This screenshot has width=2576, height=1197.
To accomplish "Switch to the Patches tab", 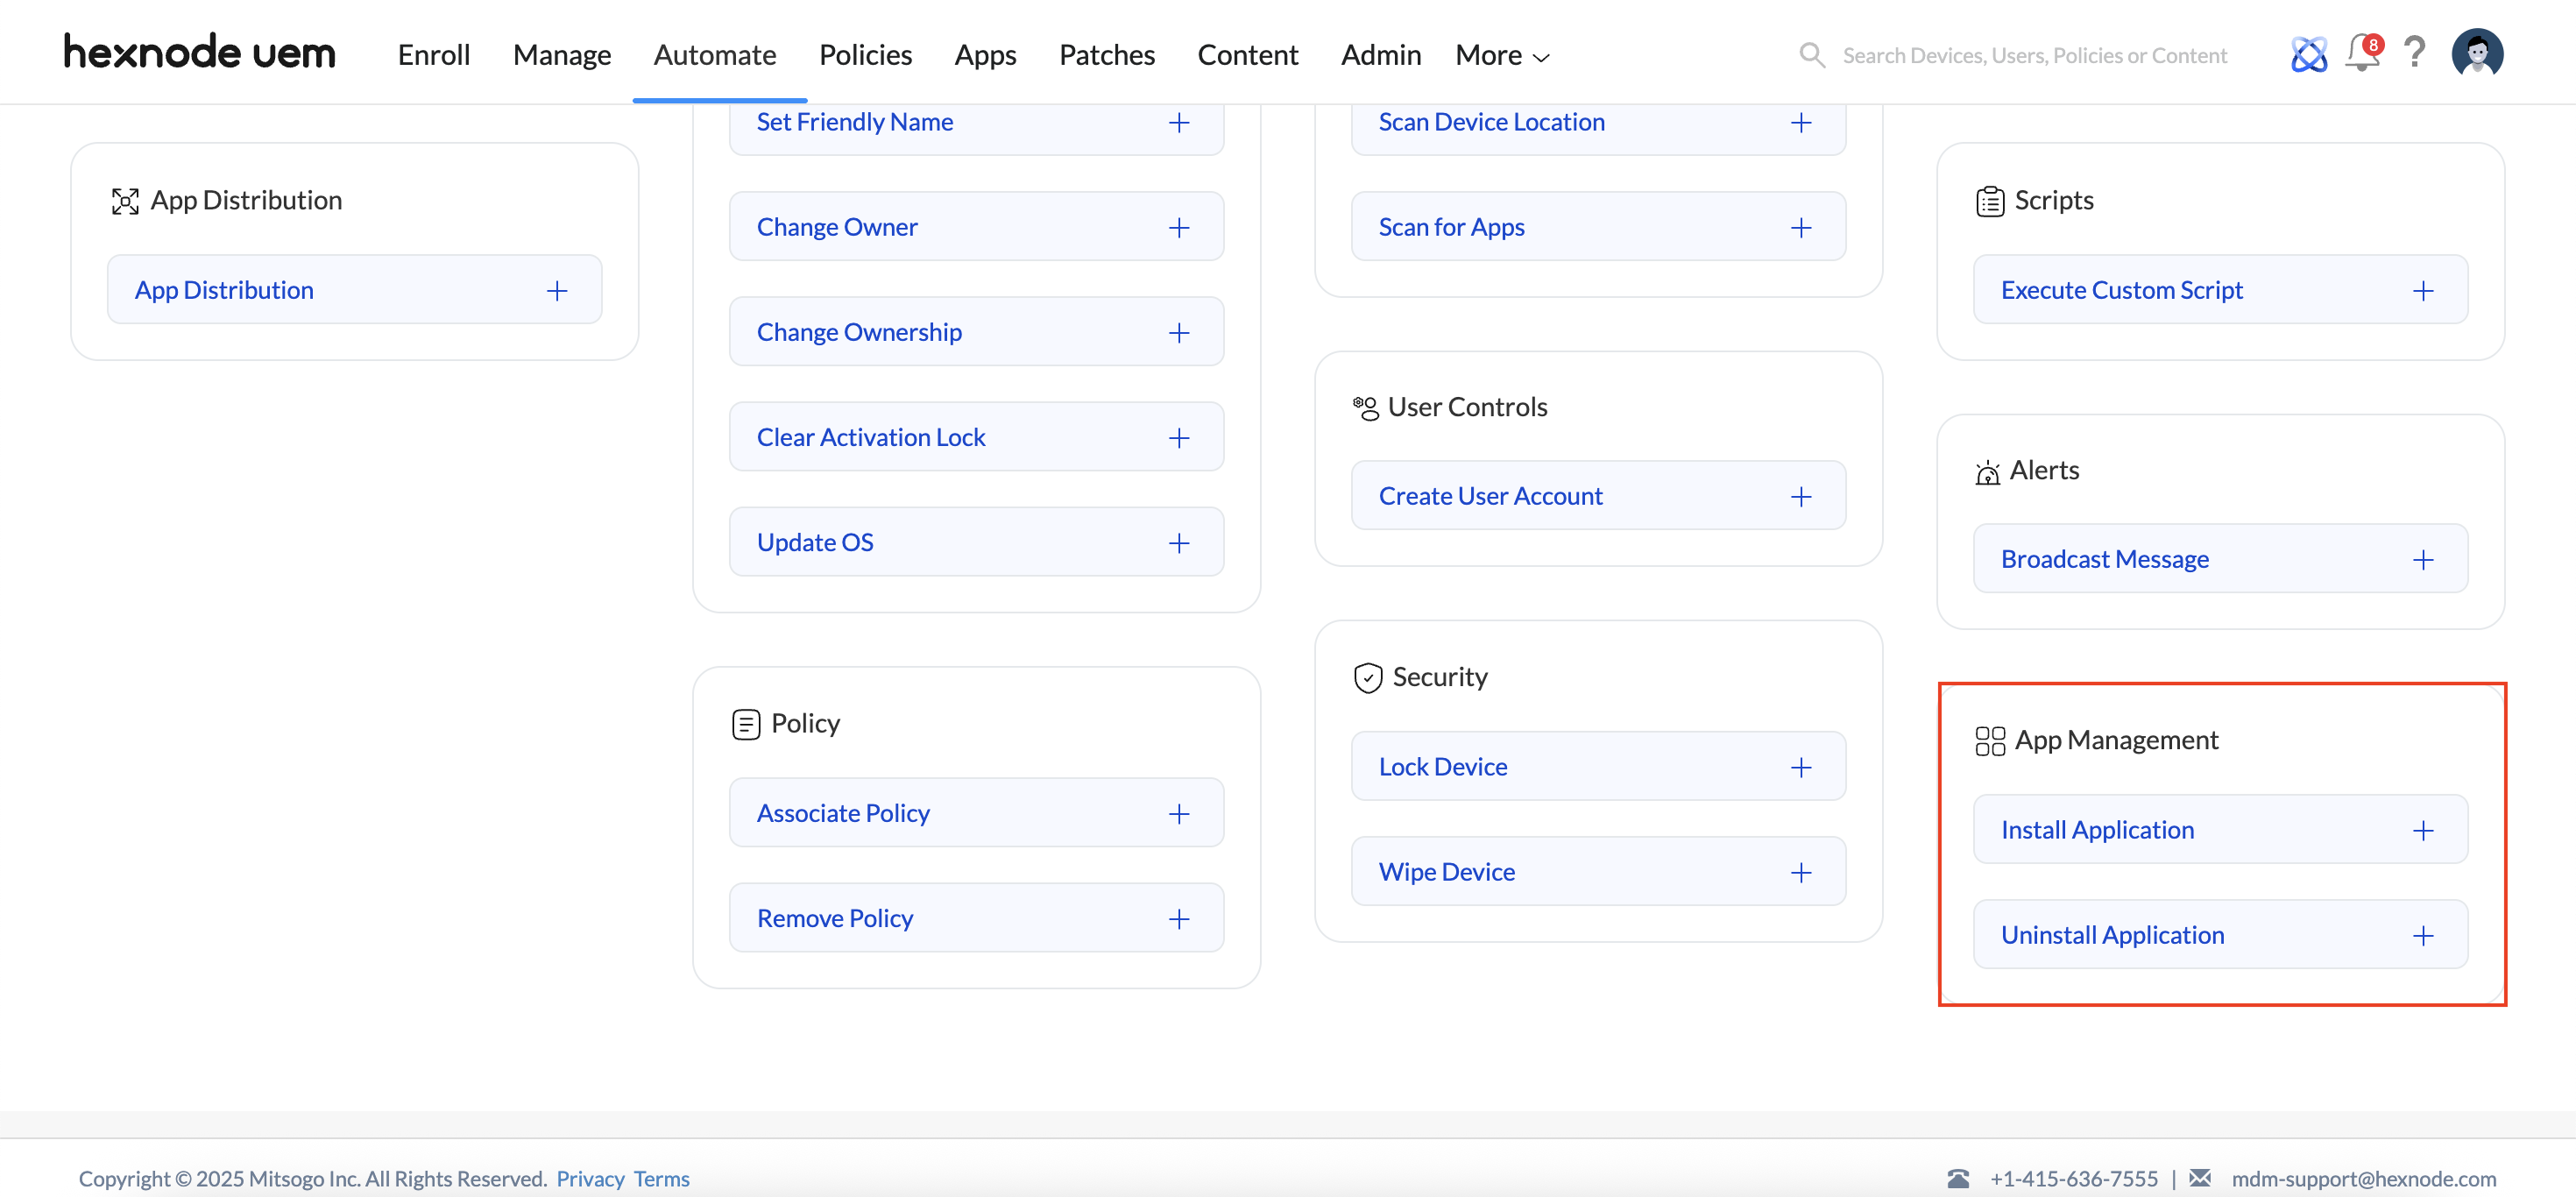I will pos(1106,55).
